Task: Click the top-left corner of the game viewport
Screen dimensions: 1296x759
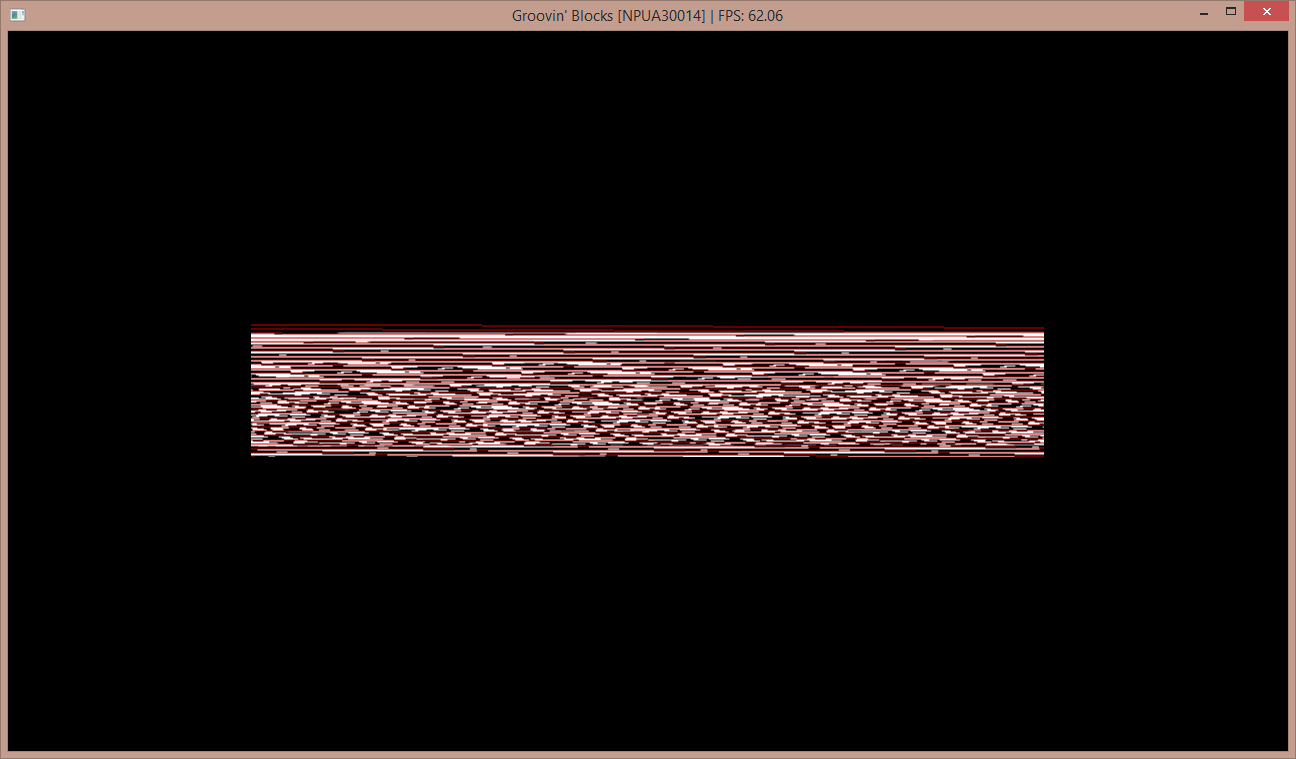Action: coord(12,35)
